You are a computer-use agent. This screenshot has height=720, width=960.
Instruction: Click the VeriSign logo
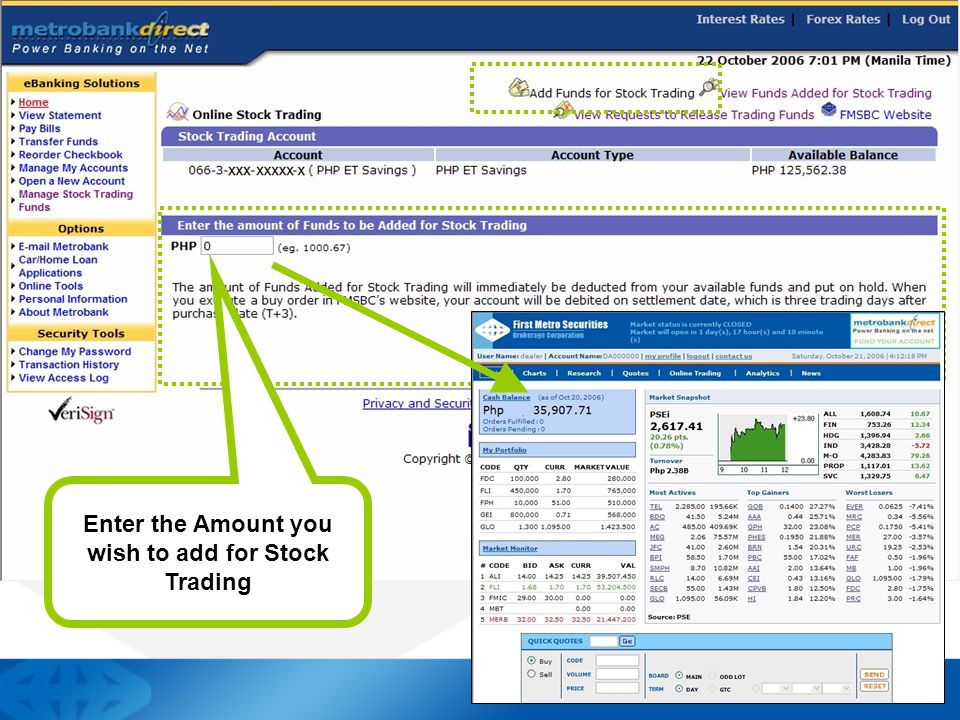(81, 411)
